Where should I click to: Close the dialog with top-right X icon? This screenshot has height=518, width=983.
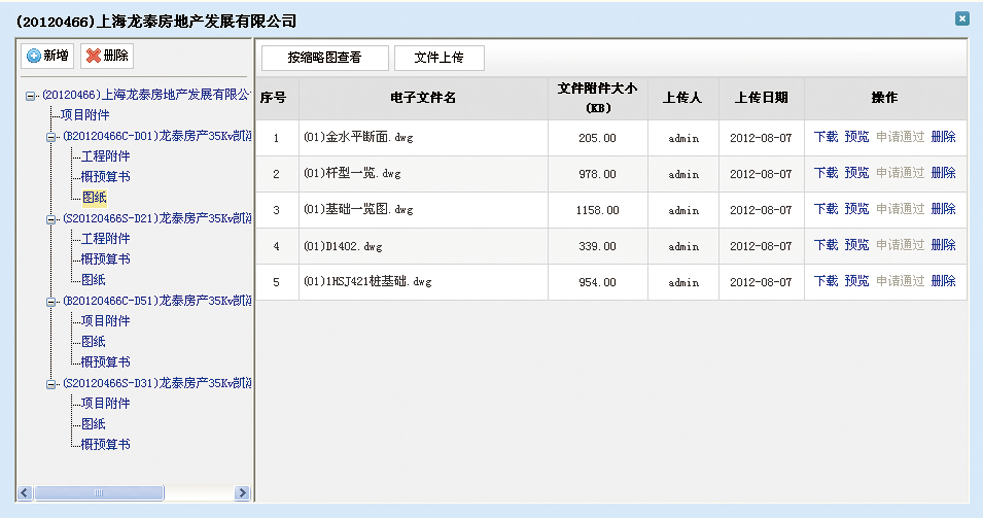tap(961, 18)
